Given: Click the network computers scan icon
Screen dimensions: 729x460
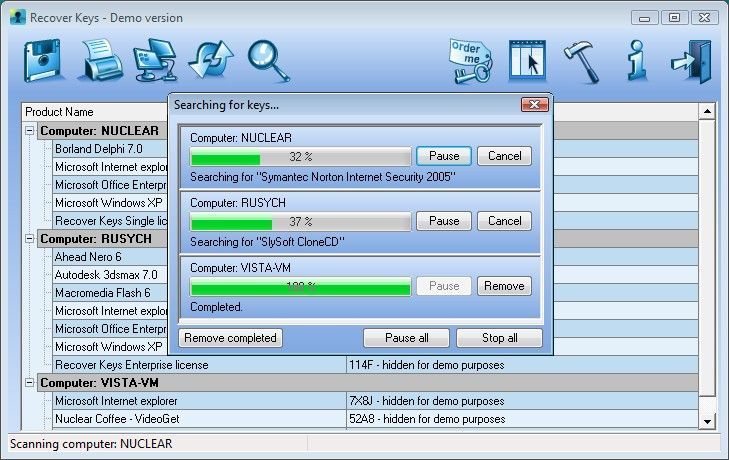Looking at the screenshot, I should (x=156, y=62).
